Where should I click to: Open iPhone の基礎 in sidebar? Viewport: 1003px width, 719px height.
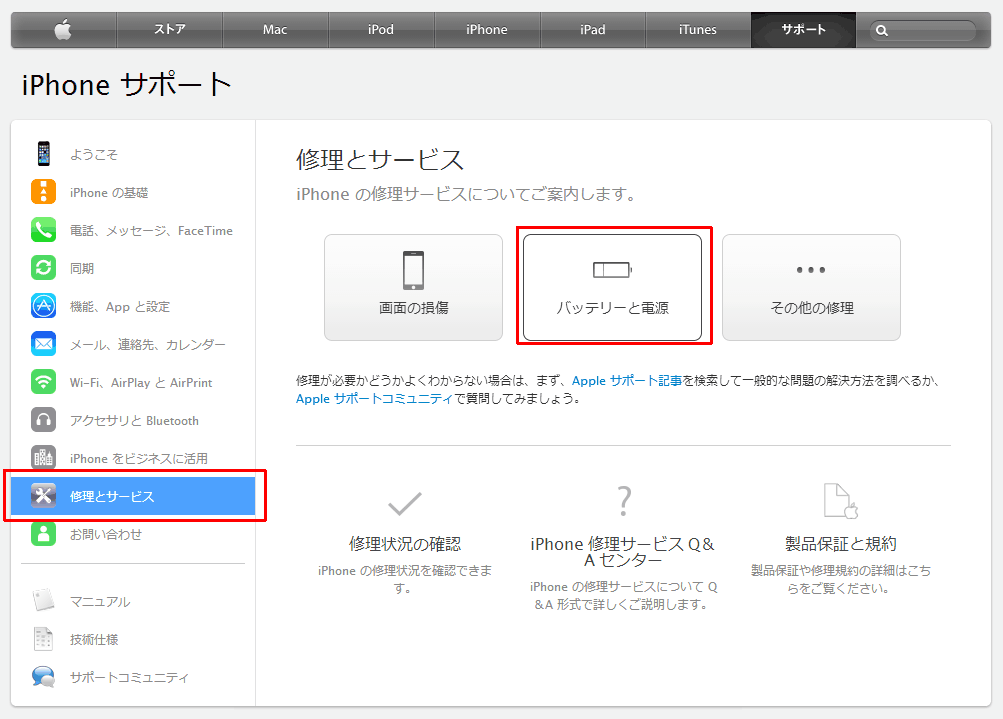tap(109, 193)
